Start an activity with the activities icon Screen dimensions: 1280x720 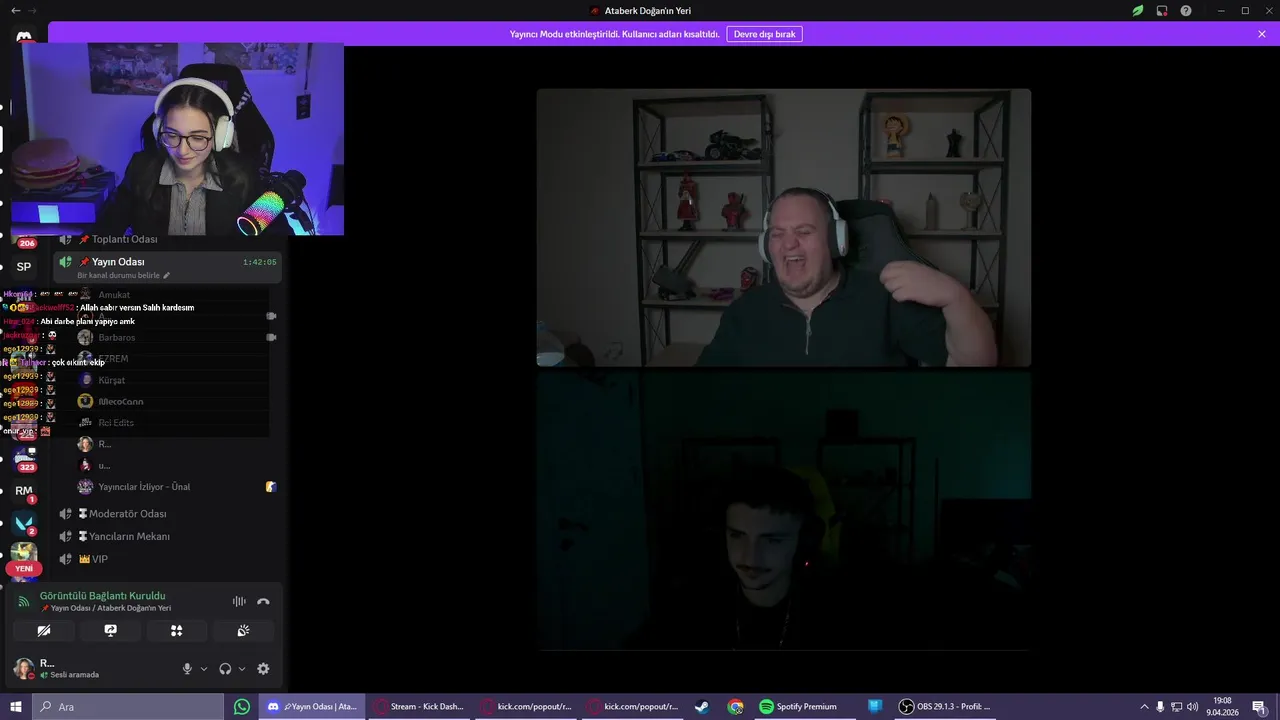[x=176, y=631]
